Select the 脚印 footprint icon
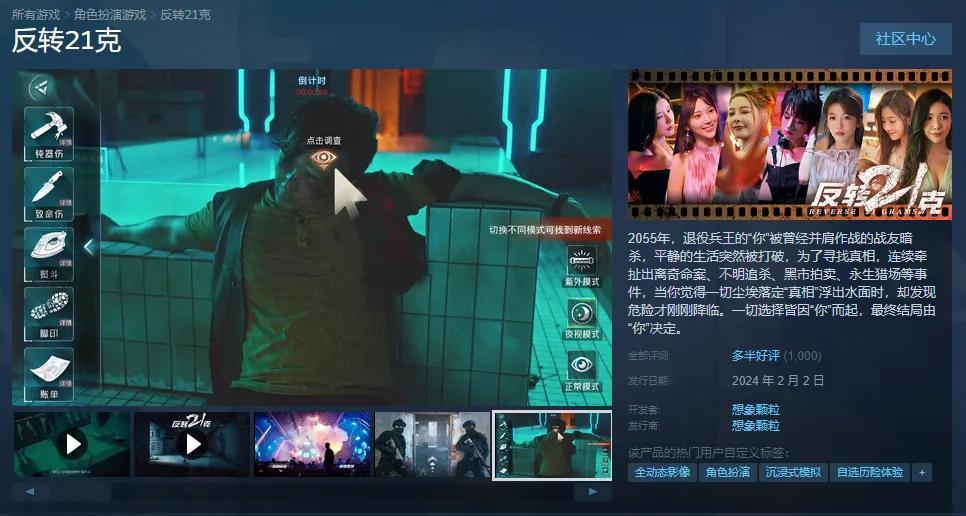966x516 pixels. (x=49, y=313)
